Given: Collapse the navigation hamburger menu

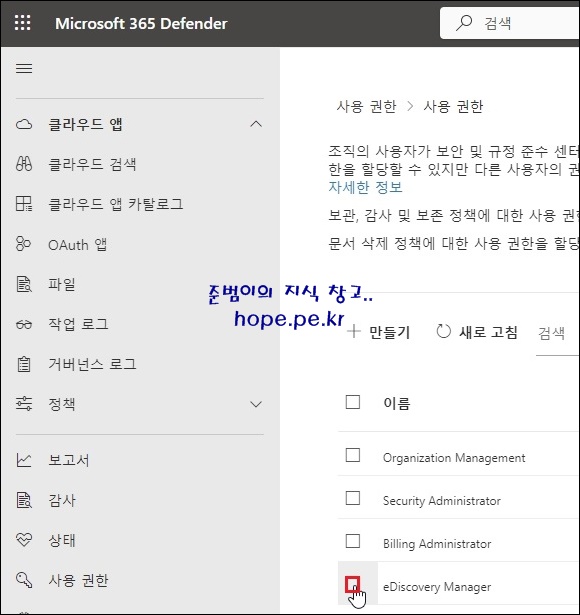Looking at the screenshot, I should [x=24, y=69].
